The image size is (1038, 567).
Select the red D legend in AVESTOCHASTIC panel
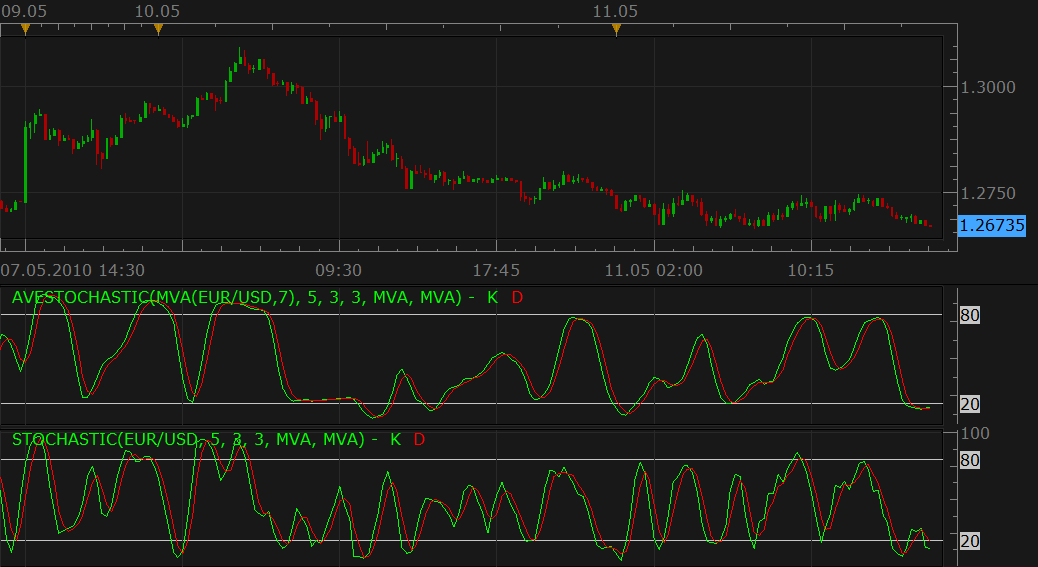click(518, 298)
